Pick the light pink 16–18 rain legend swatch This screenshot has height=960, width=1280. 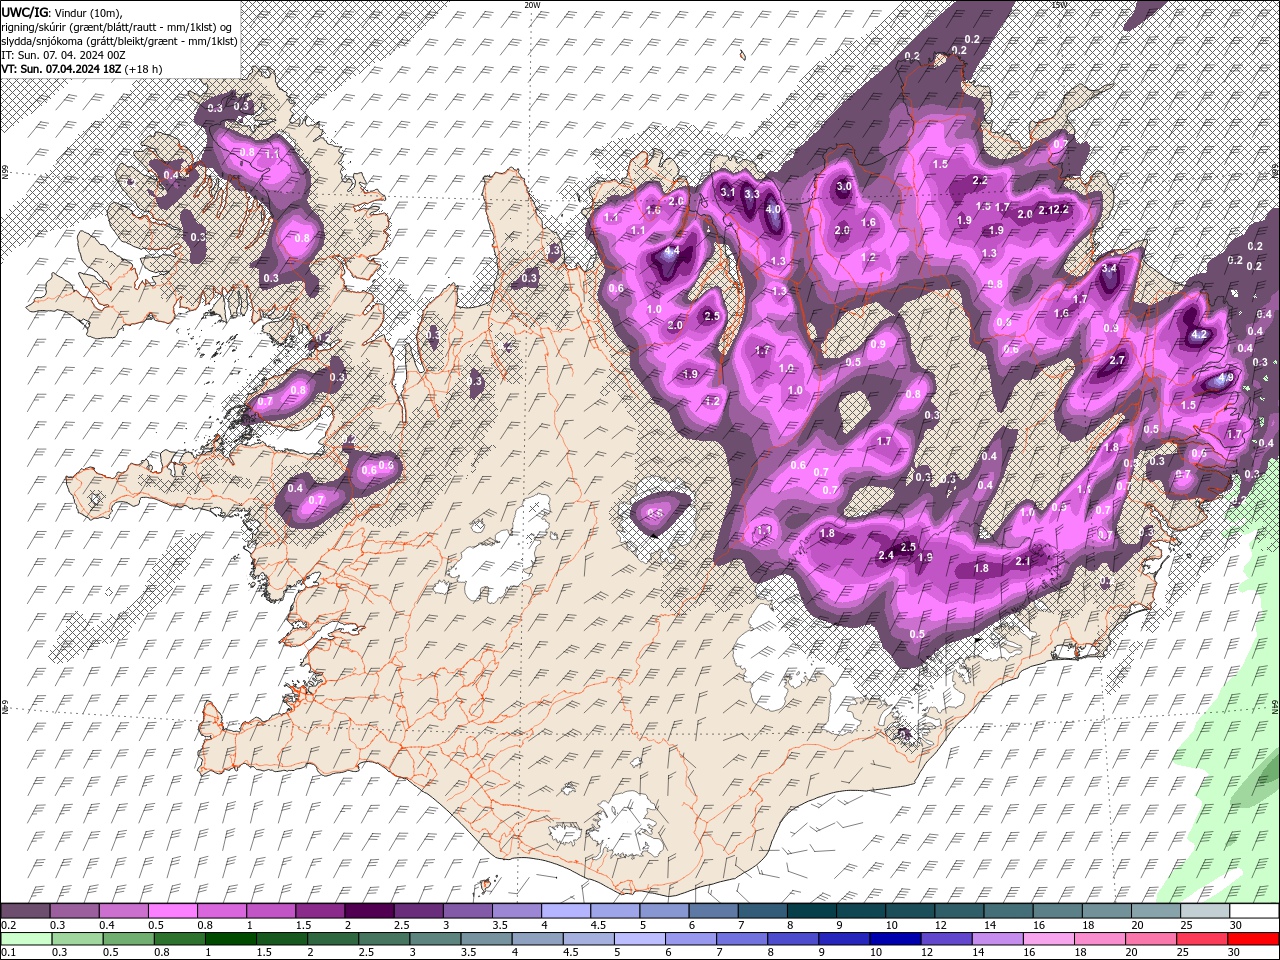[1049, 938]
